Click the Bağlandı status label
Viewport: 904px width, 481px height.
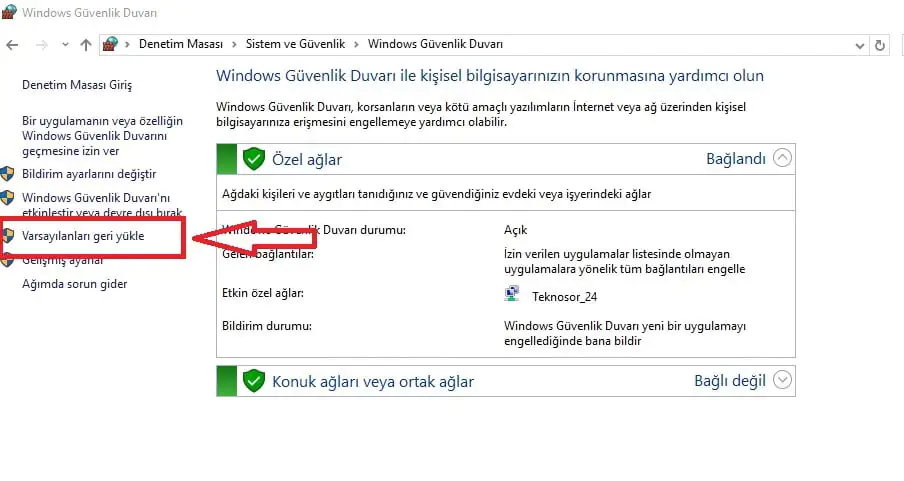tap(736, 159)
